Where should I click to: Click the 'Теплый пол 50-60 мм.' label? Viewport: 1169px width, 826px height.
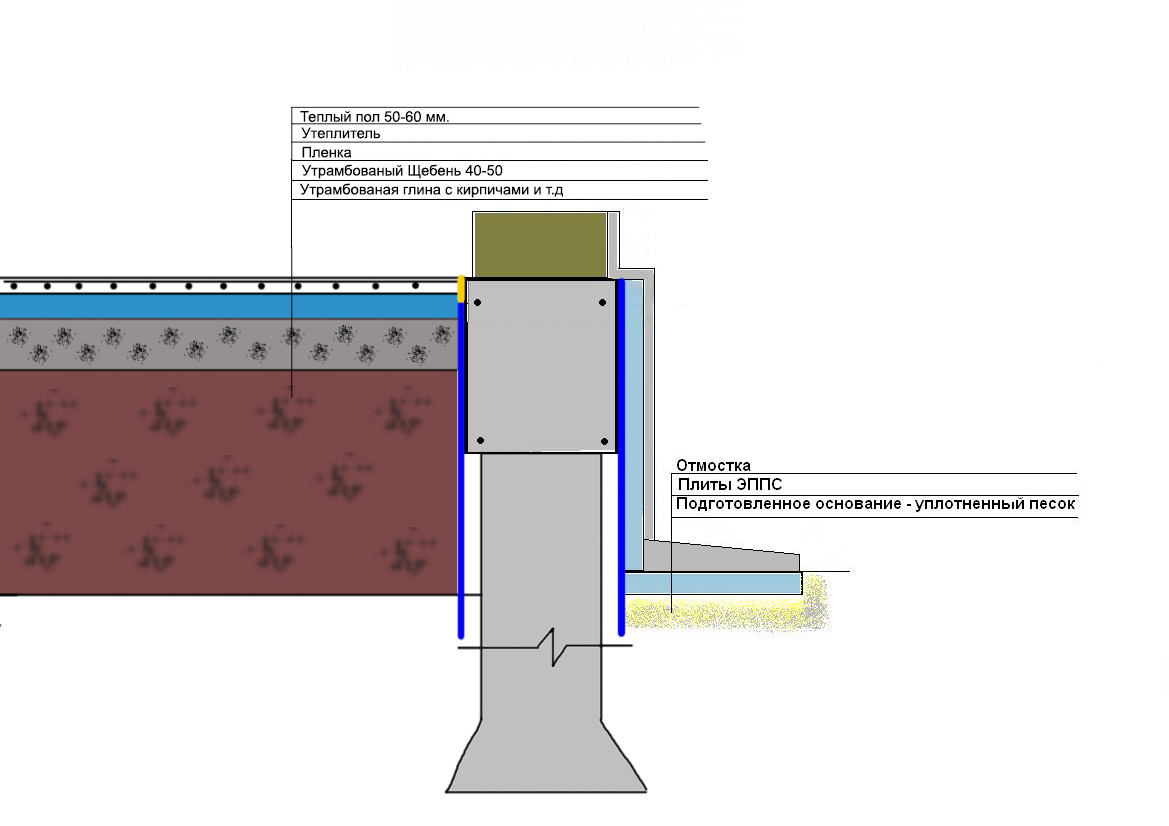pos(374,116)
